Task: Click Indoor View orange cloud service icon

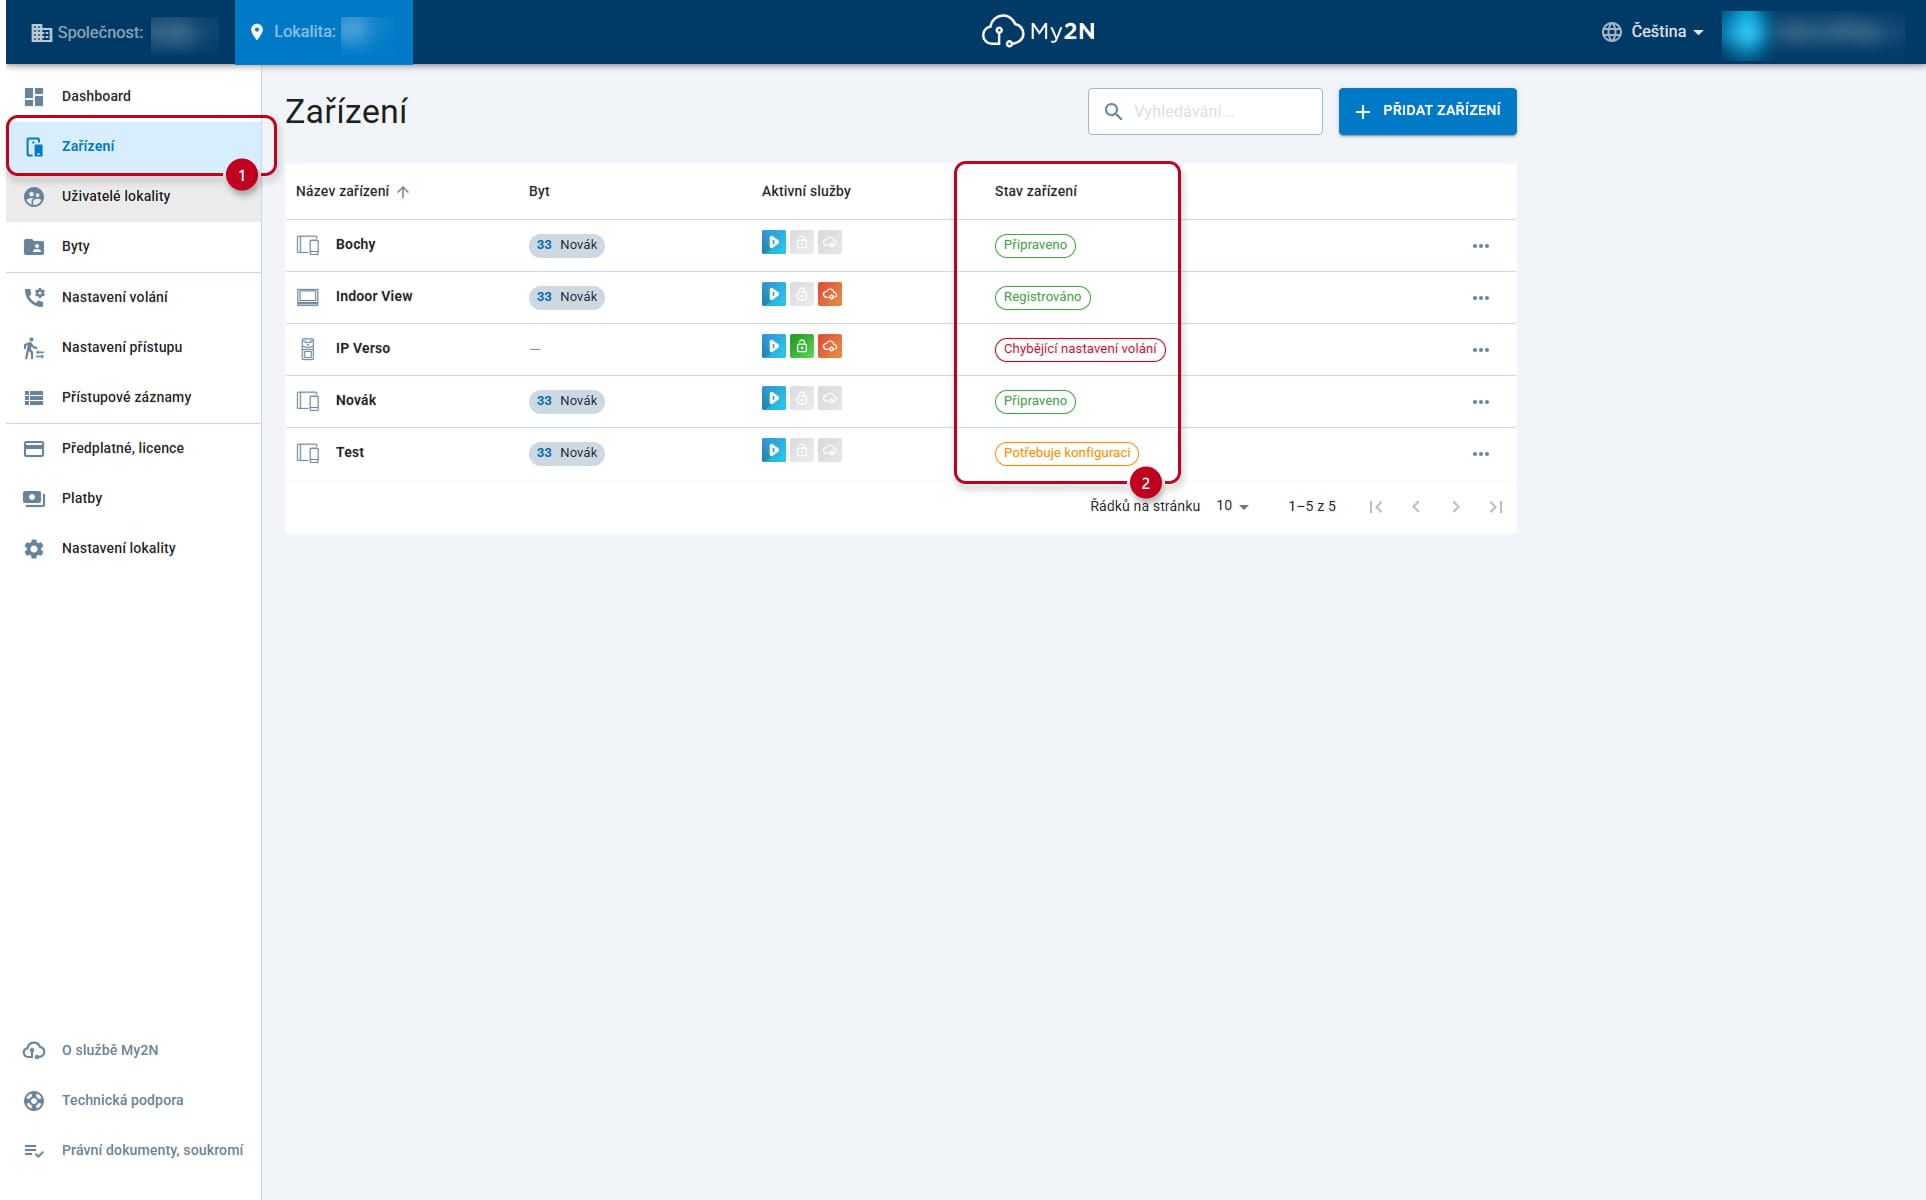Action: [x=830, y=294]
